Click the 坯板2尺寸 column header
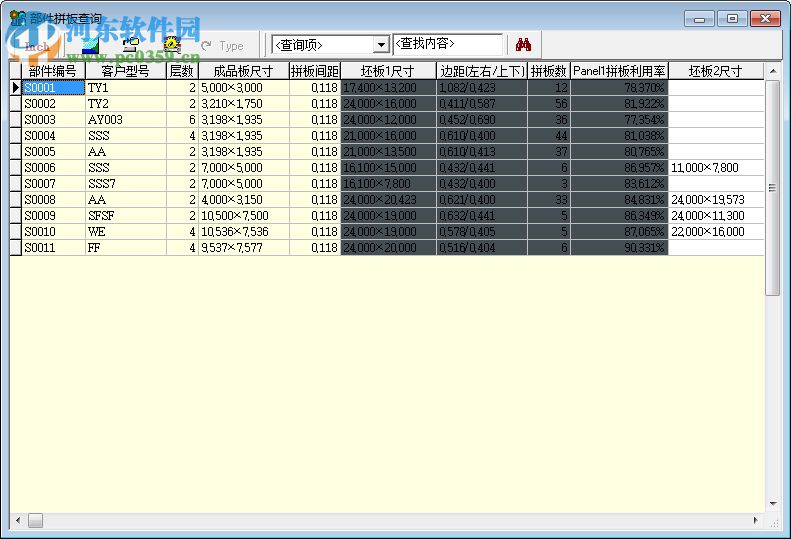 pyautogui.click(x=716, y=71)
